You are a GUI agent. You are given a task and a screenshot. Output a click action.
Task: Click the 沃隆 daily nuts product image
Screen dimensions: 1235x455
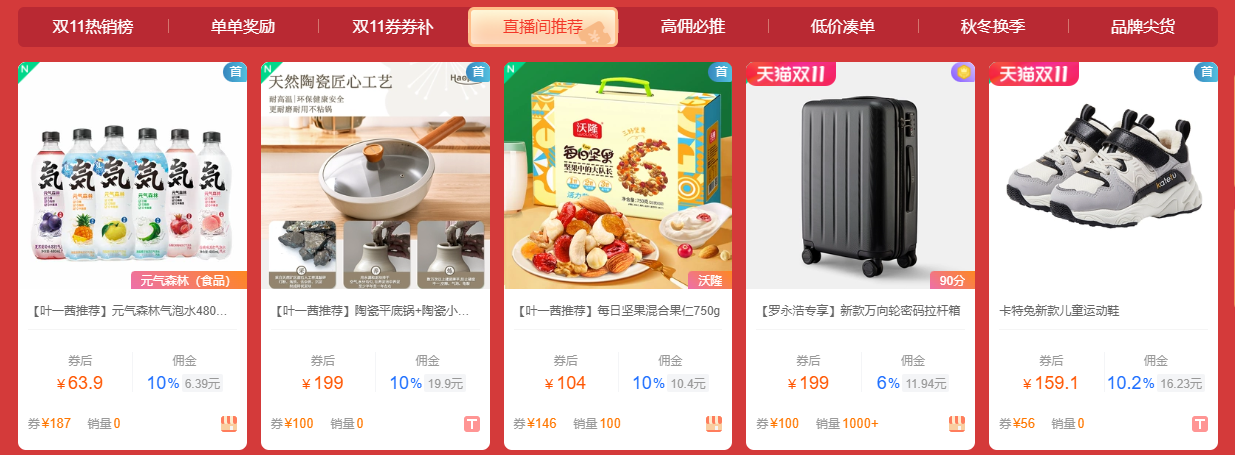tap(618, 176)
